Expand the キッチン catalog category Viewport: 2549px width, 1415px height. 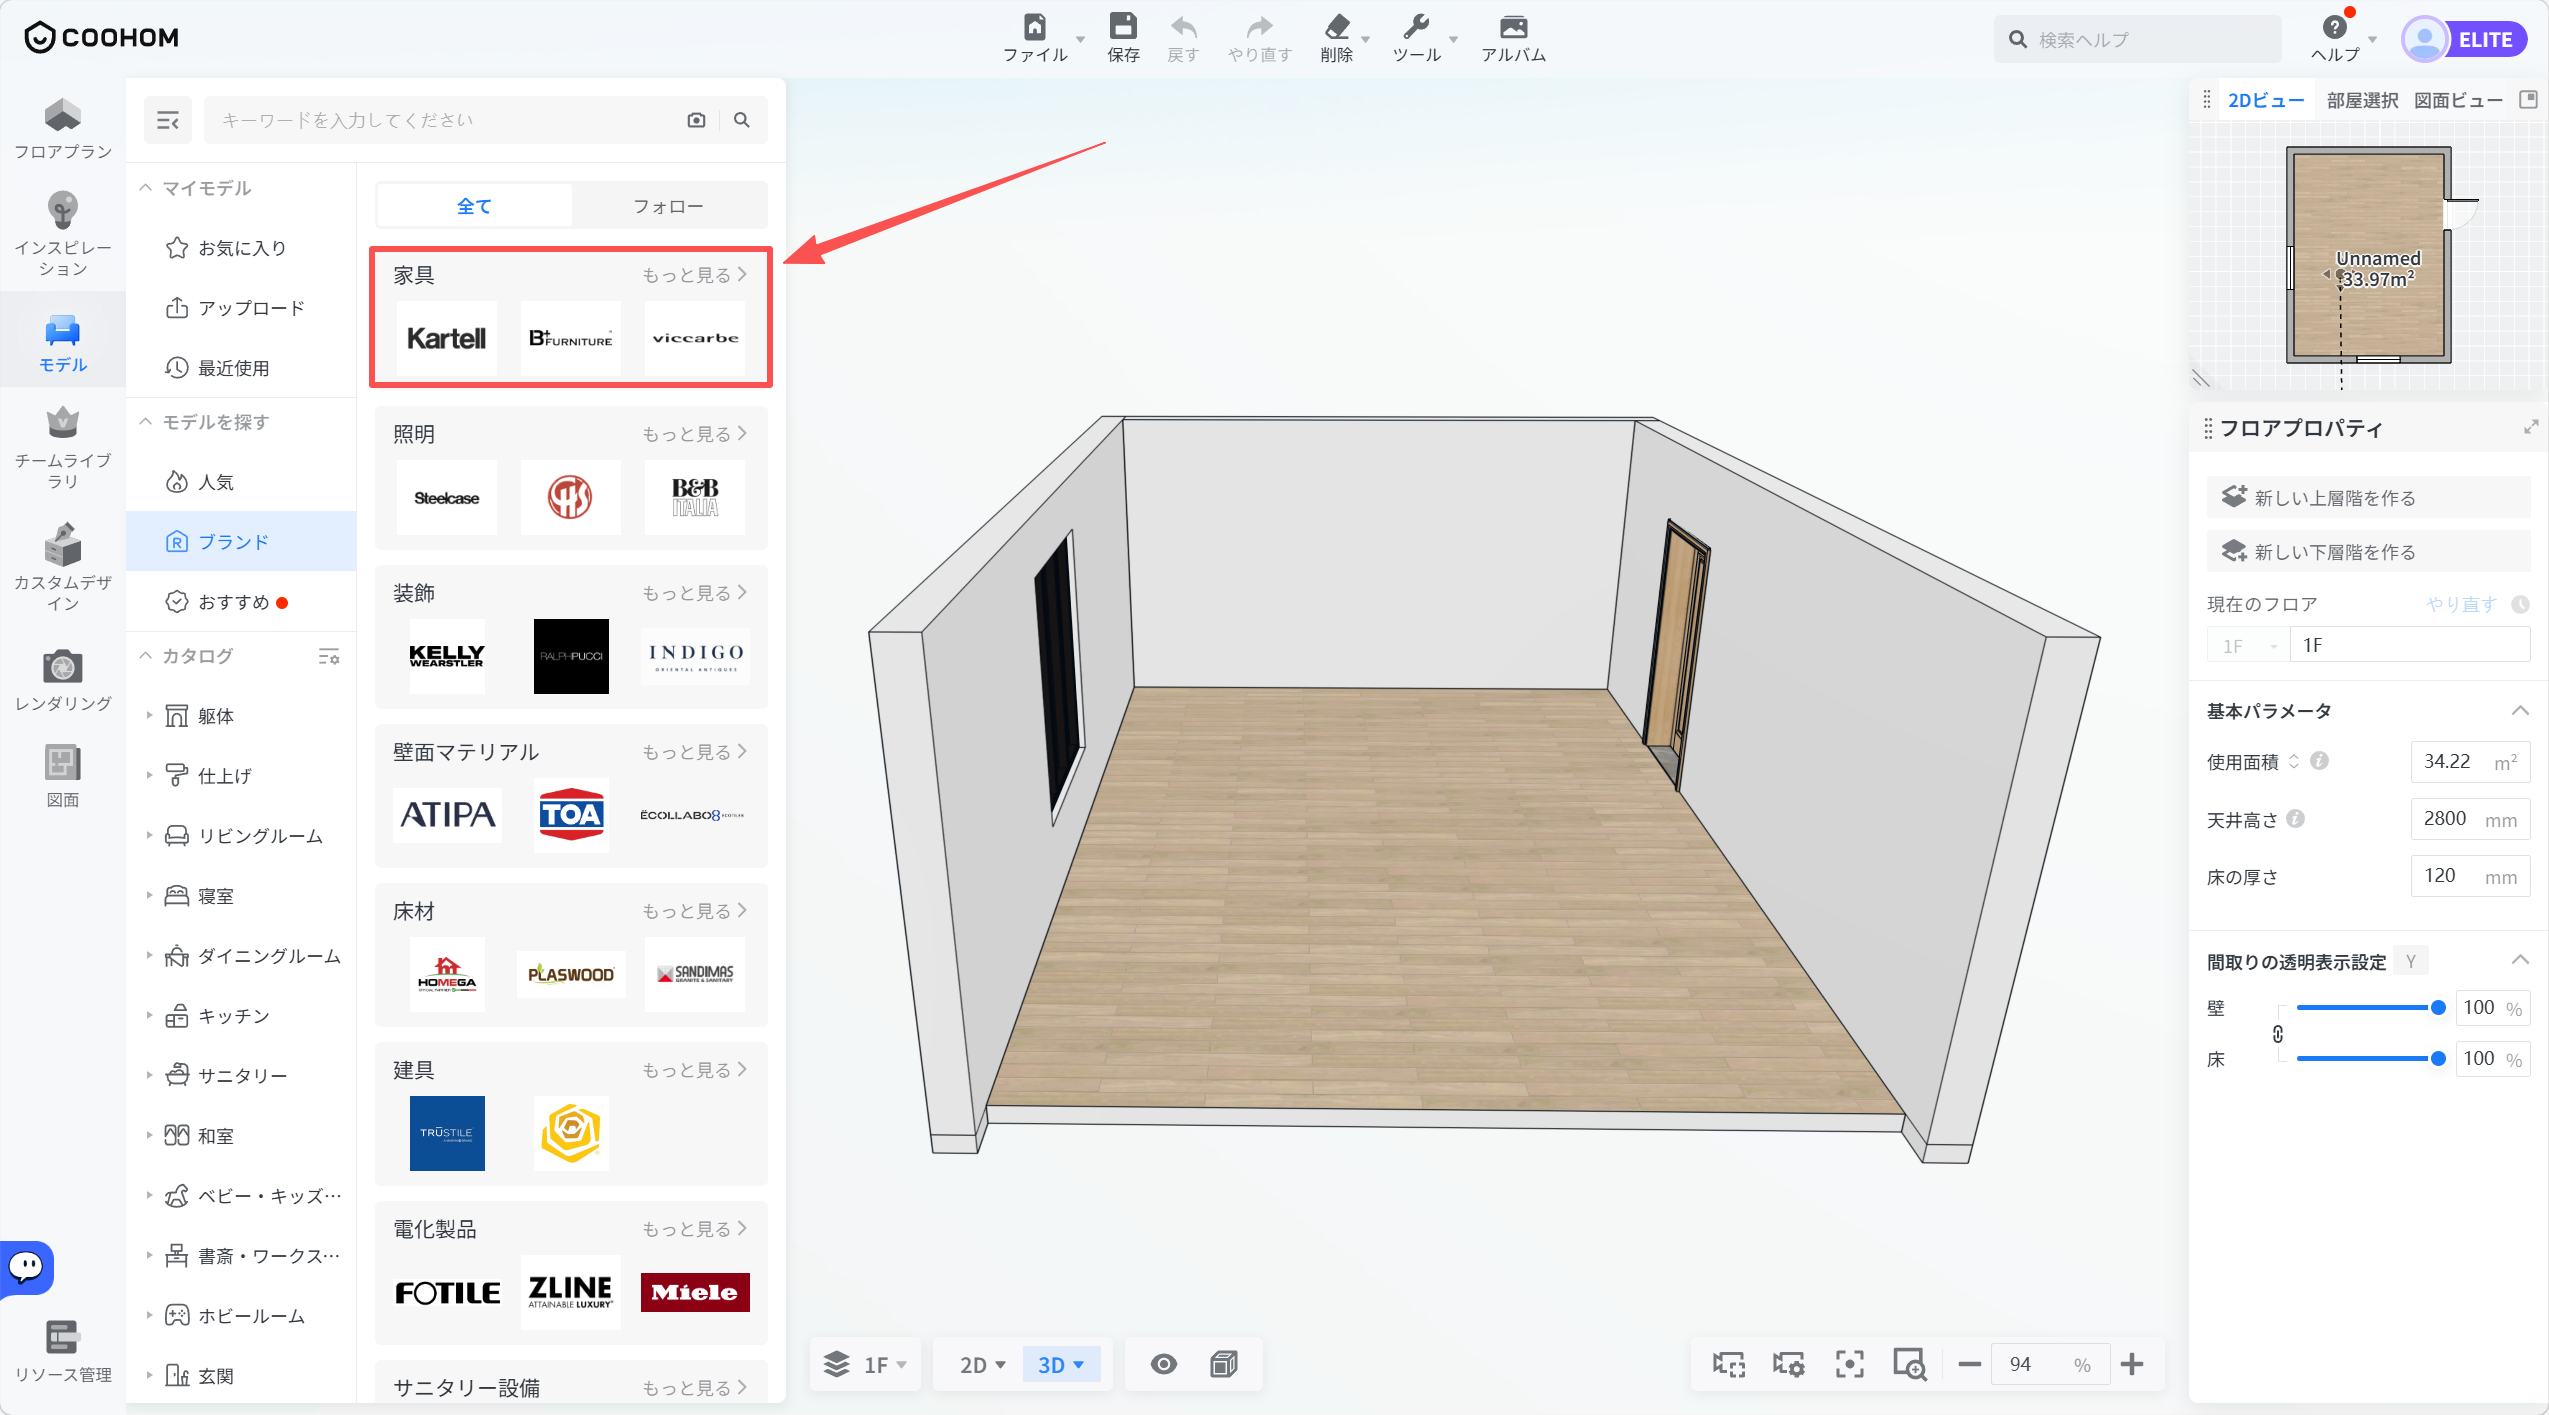coord(149,1015)
